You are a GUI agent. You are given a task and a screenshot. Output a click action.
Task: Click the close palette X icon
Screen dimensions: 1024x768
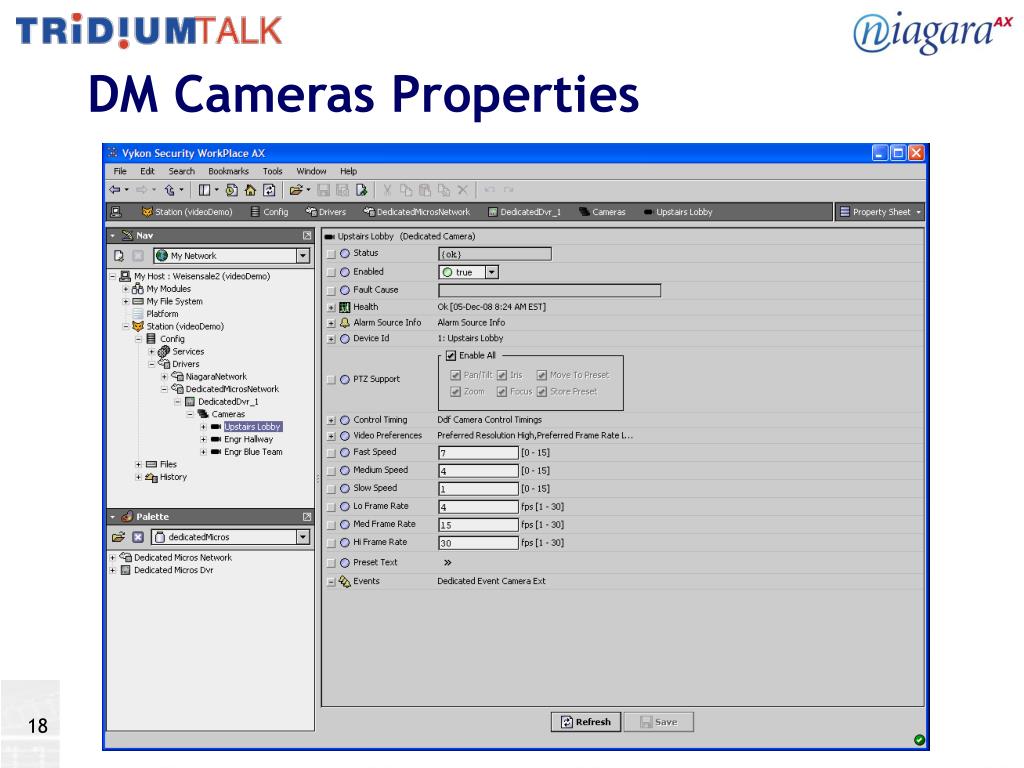[138, 537]
